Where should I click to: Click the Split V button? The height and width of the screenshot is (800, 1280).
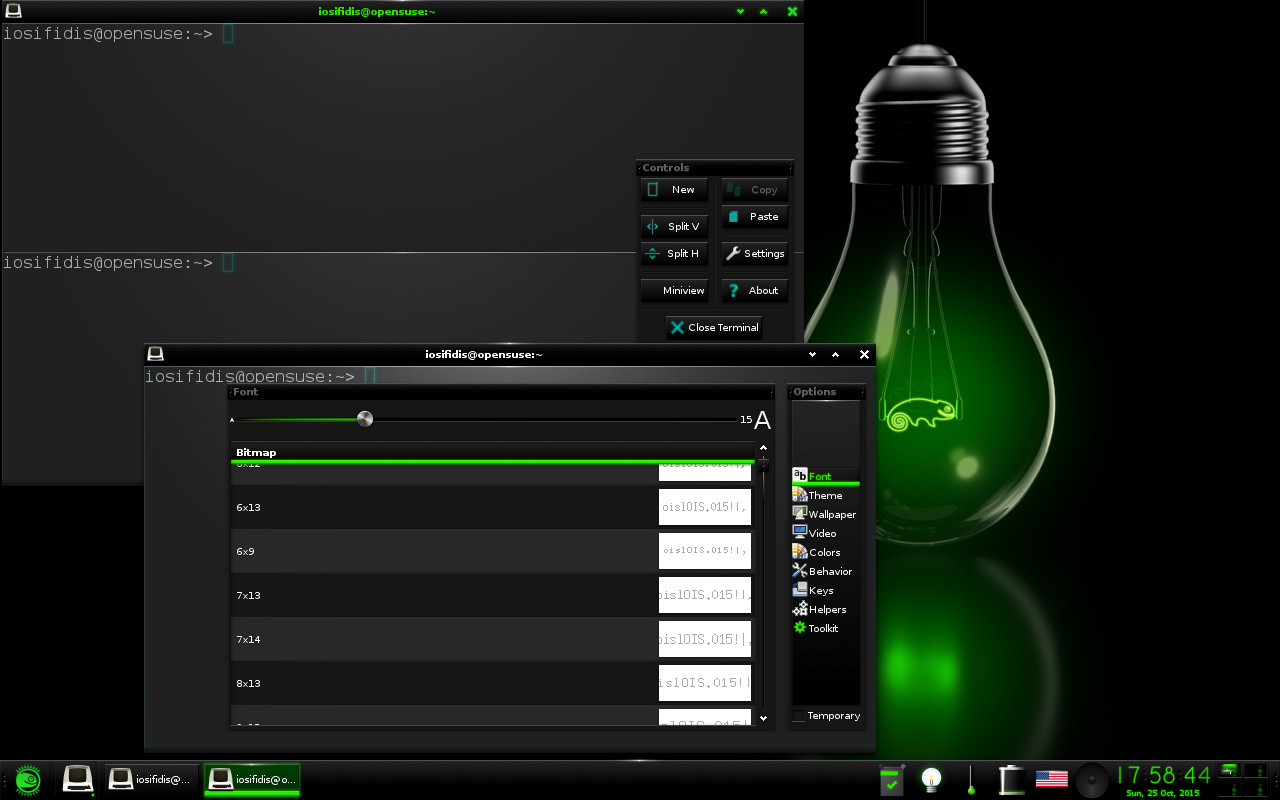click(x=674, y=227)
